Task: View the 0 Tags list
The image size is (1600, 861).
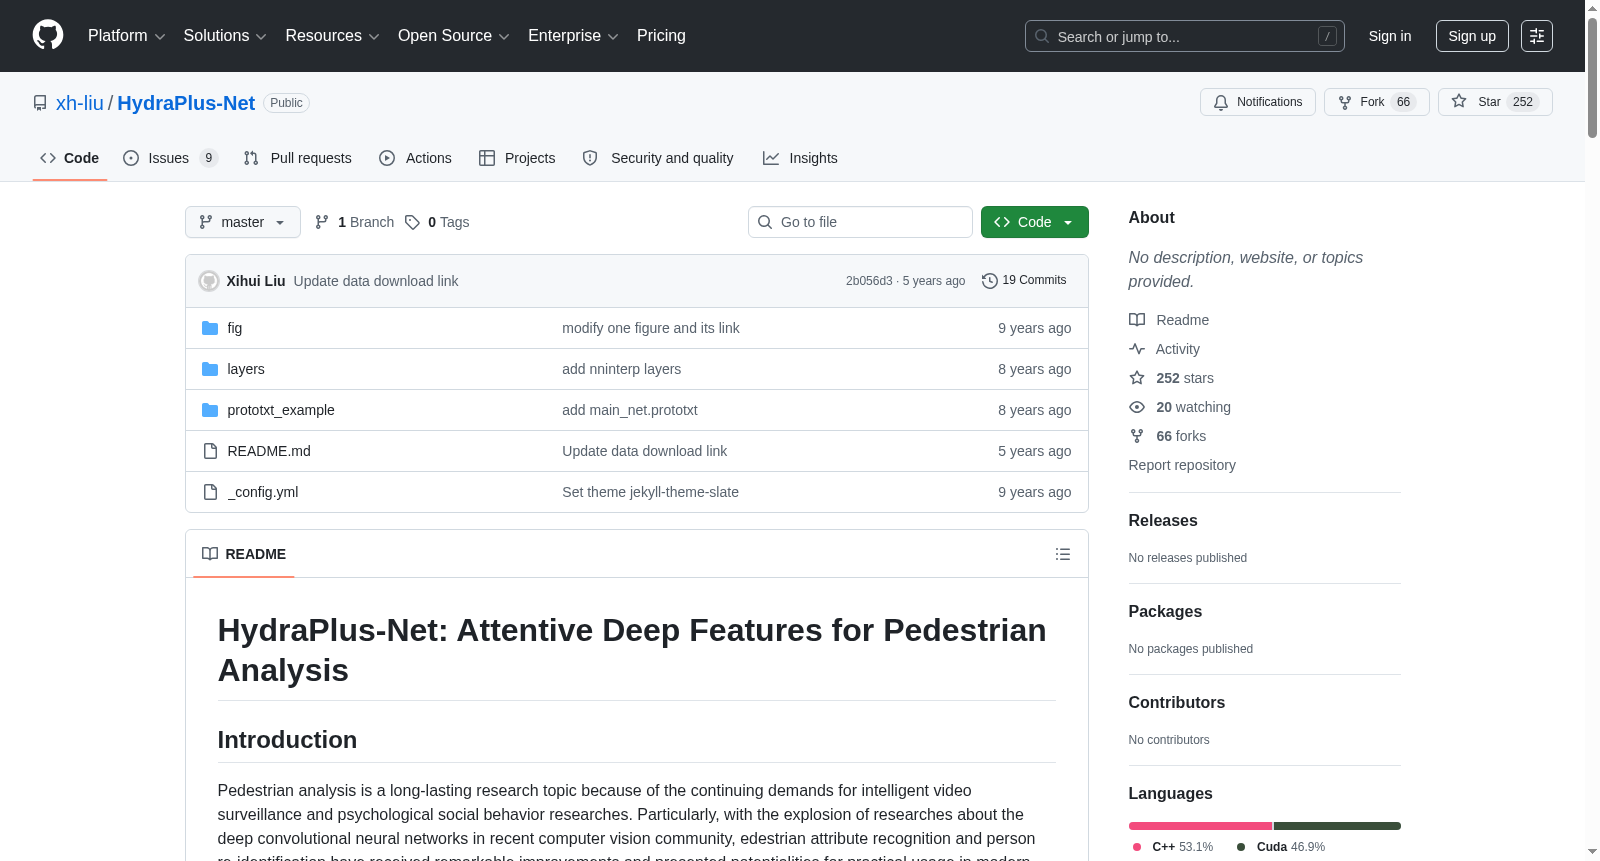Action: point(437,222)
